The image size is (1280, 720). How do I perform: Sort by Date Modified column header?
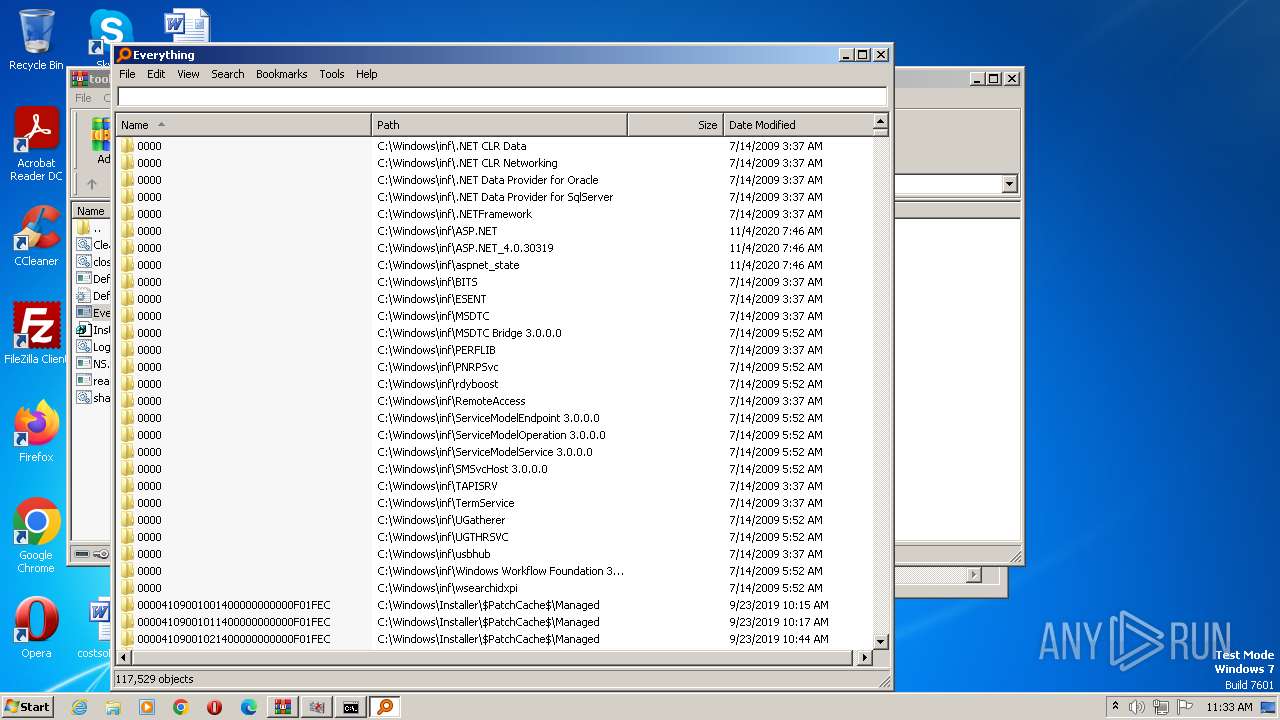(x=798, y=125)
